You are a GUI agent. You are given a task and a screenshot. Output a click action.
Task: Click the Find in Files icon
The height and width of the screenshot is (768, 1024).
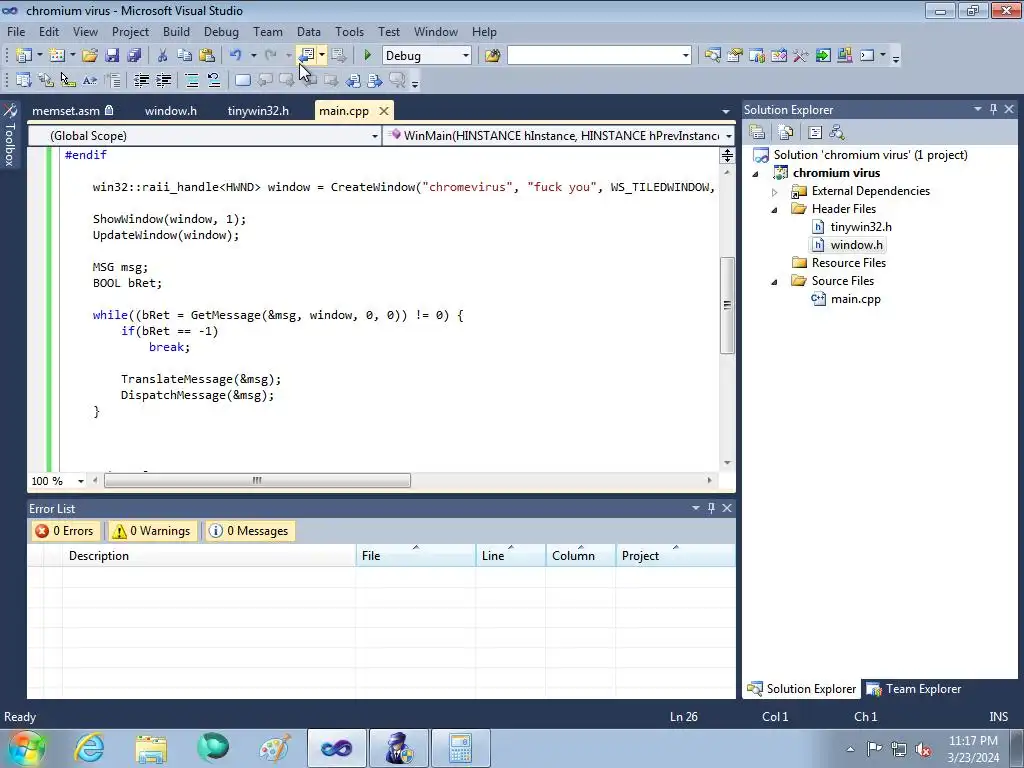pos(492,56)
